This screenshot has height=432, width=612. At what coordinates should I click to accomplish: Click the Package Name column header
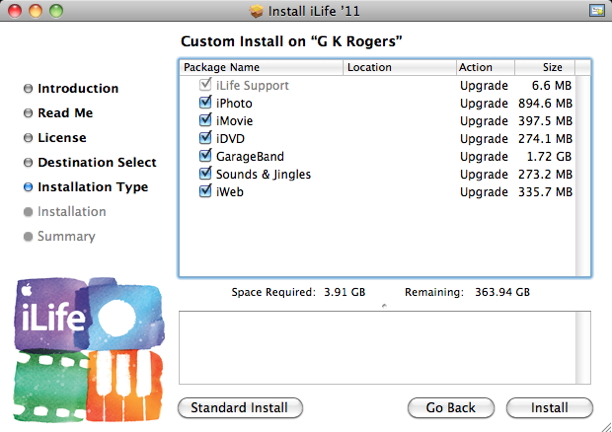click(x=261, y=67)
